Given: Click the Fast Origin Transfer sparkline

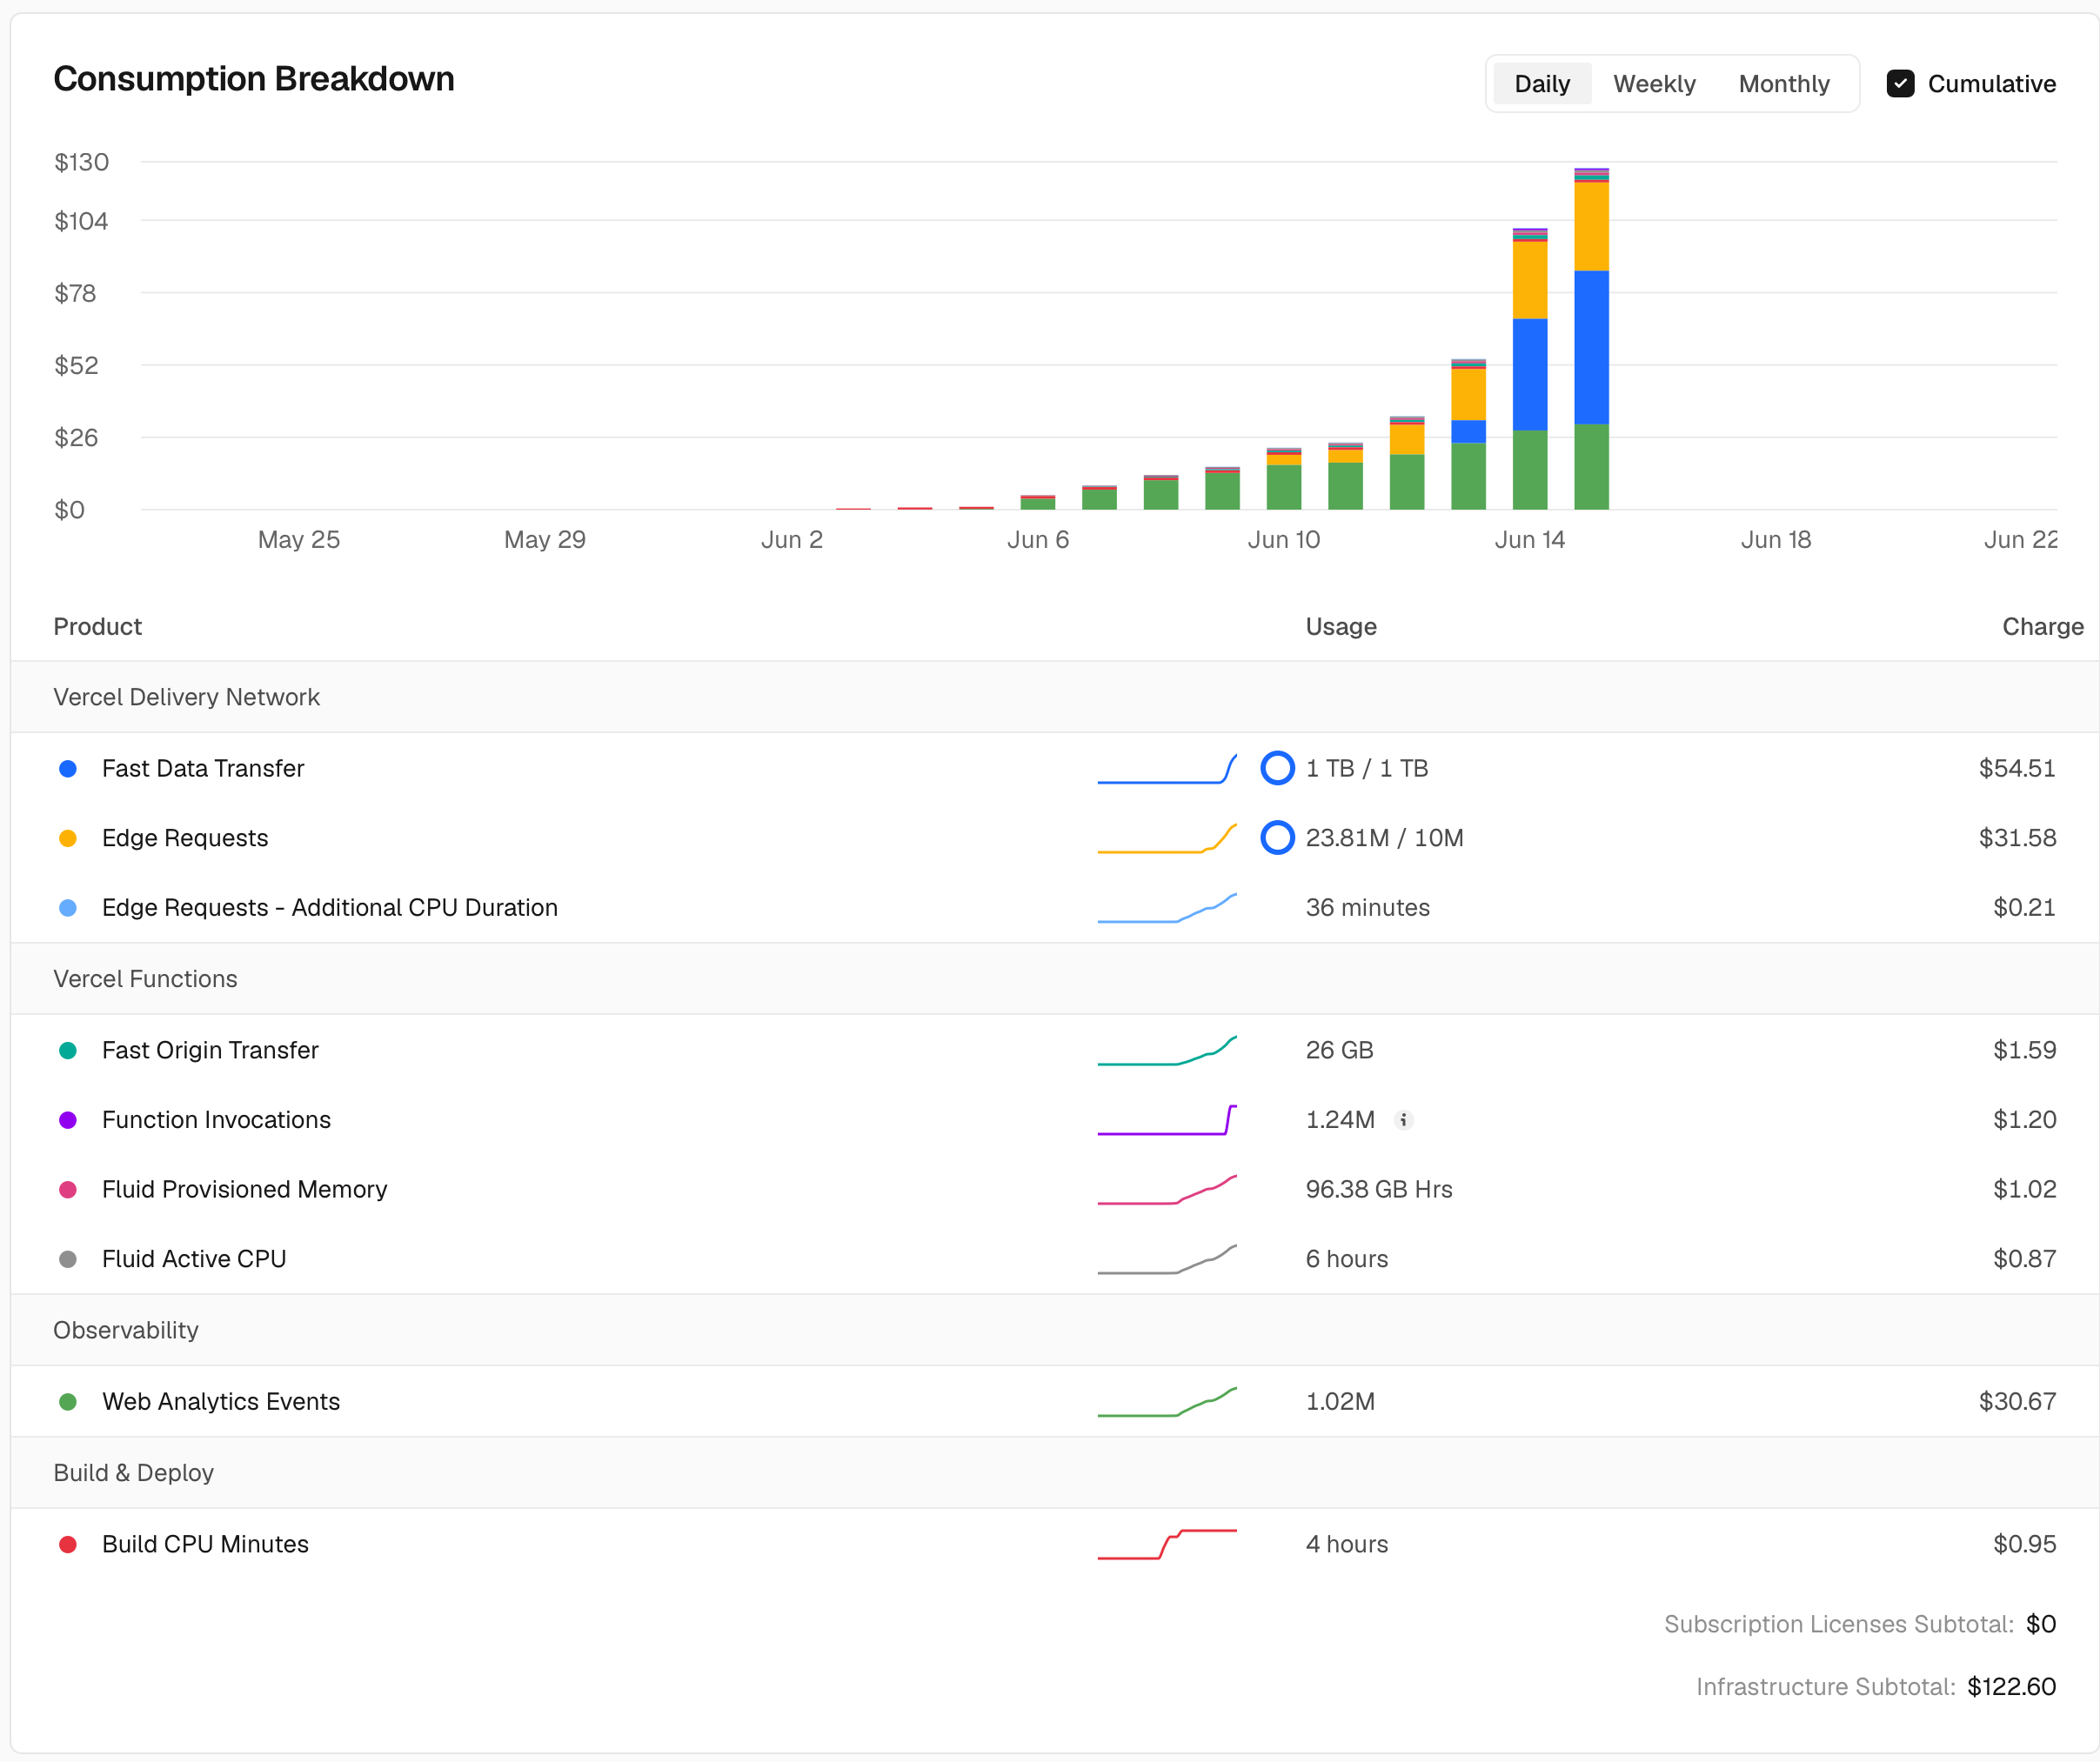Looking at the screenshot, I should tap(1167, 1050).
